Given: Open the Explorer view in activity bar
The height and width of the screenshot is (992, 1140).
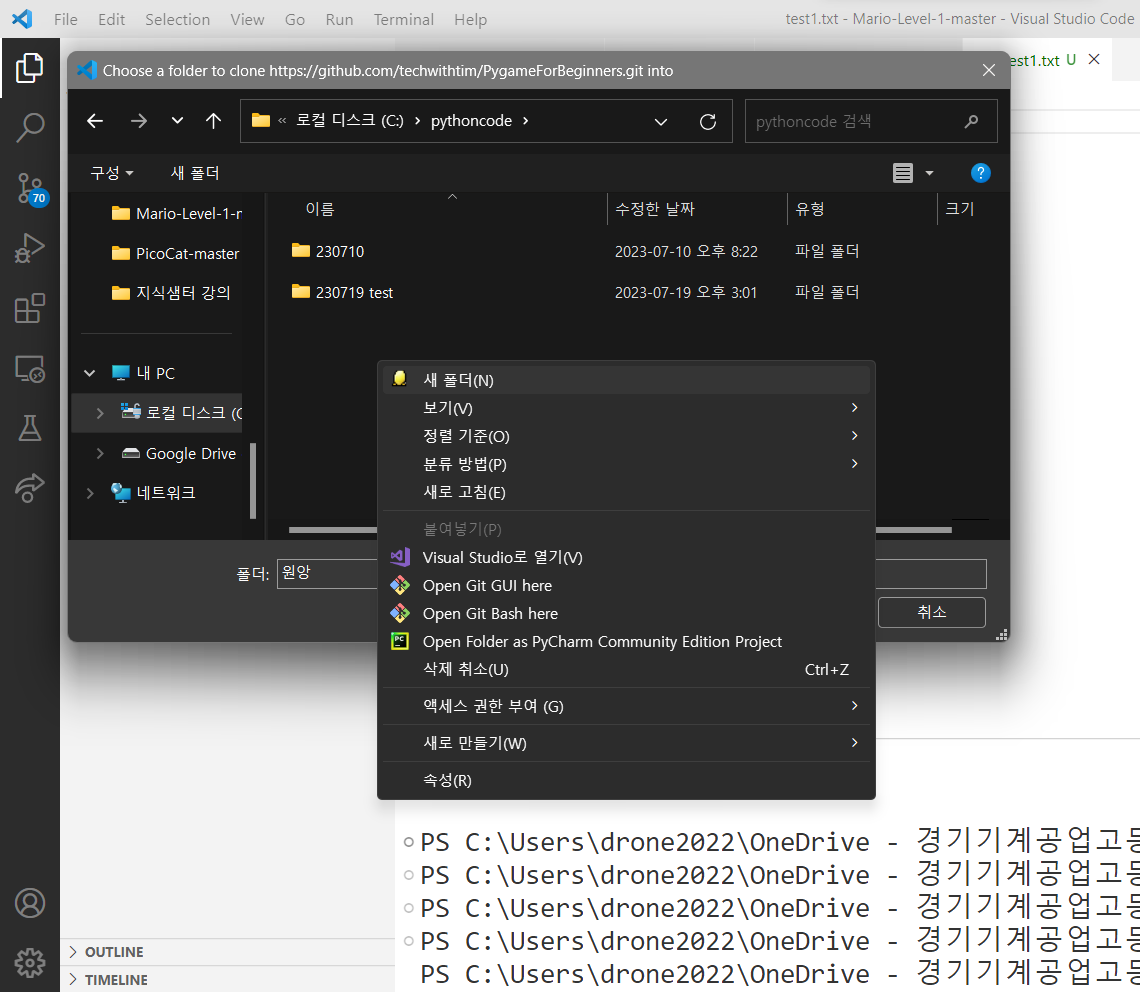Looking at the screenshot, I should coord(30,68).
